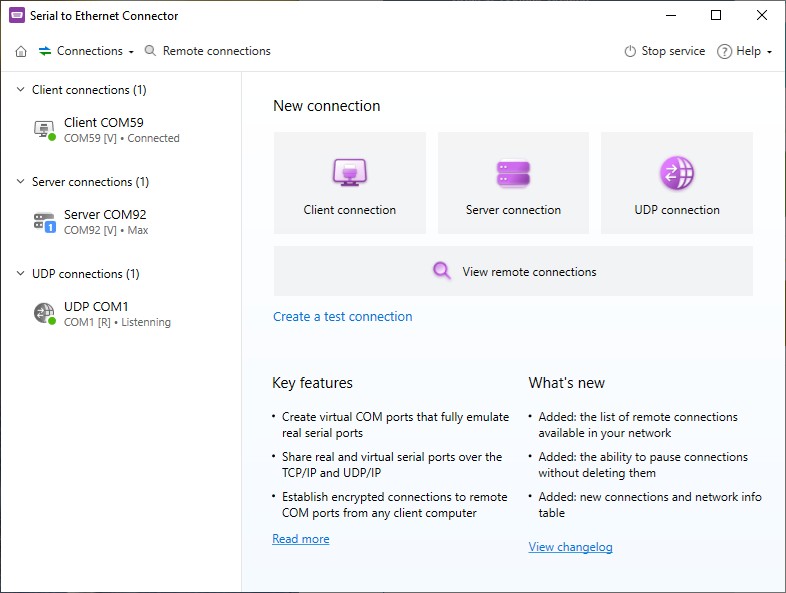
Task: Click the app icon in title bar
Action: pyautogui.click(x=17, y=15)
